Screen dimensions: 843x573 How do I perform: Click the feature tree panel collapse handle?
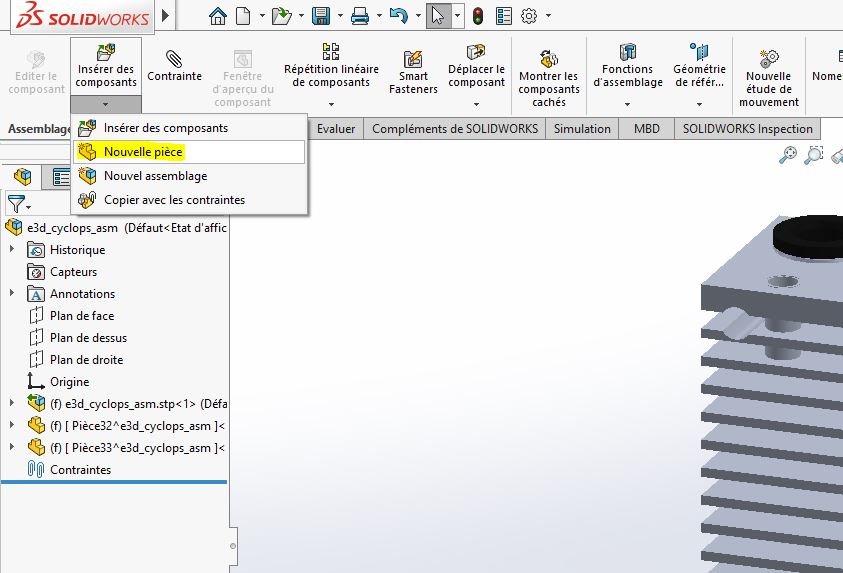click(x=232, y=546)
